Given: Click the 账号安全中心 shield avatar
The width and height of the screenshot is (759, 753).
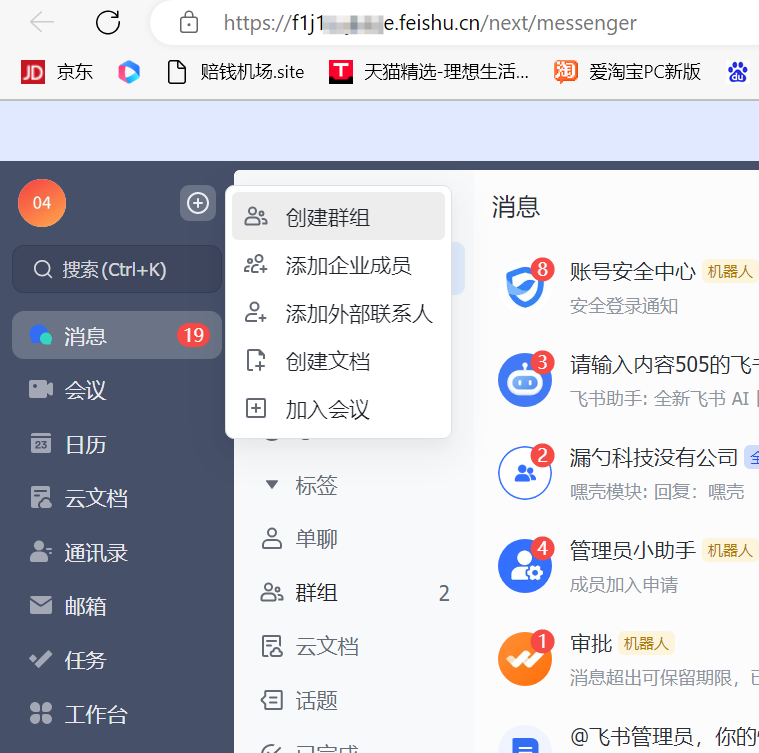Looking at the screenshot, I should [525, 288].
